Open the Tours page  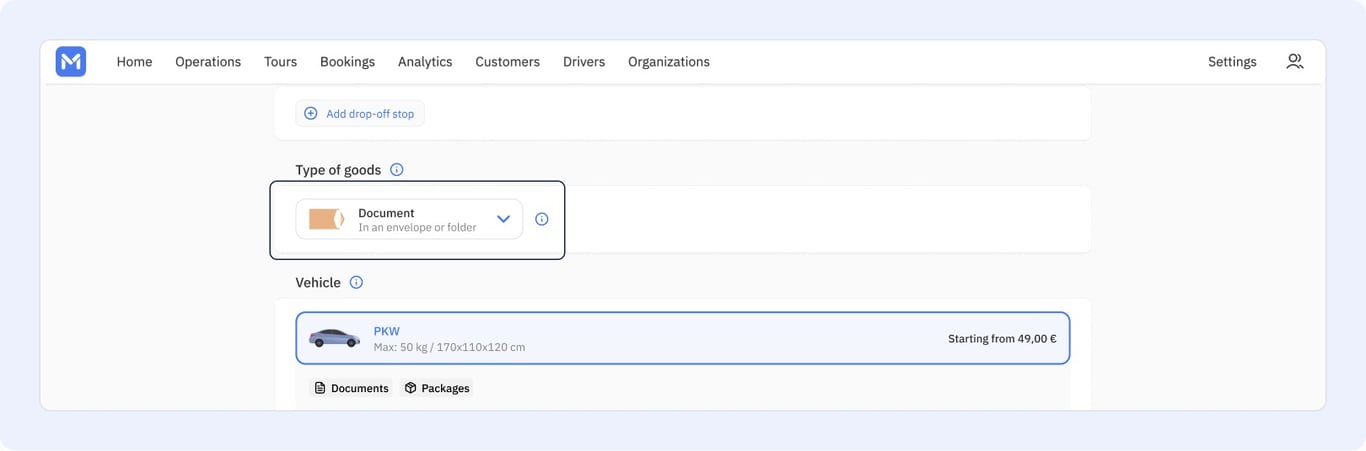(280, 62)
